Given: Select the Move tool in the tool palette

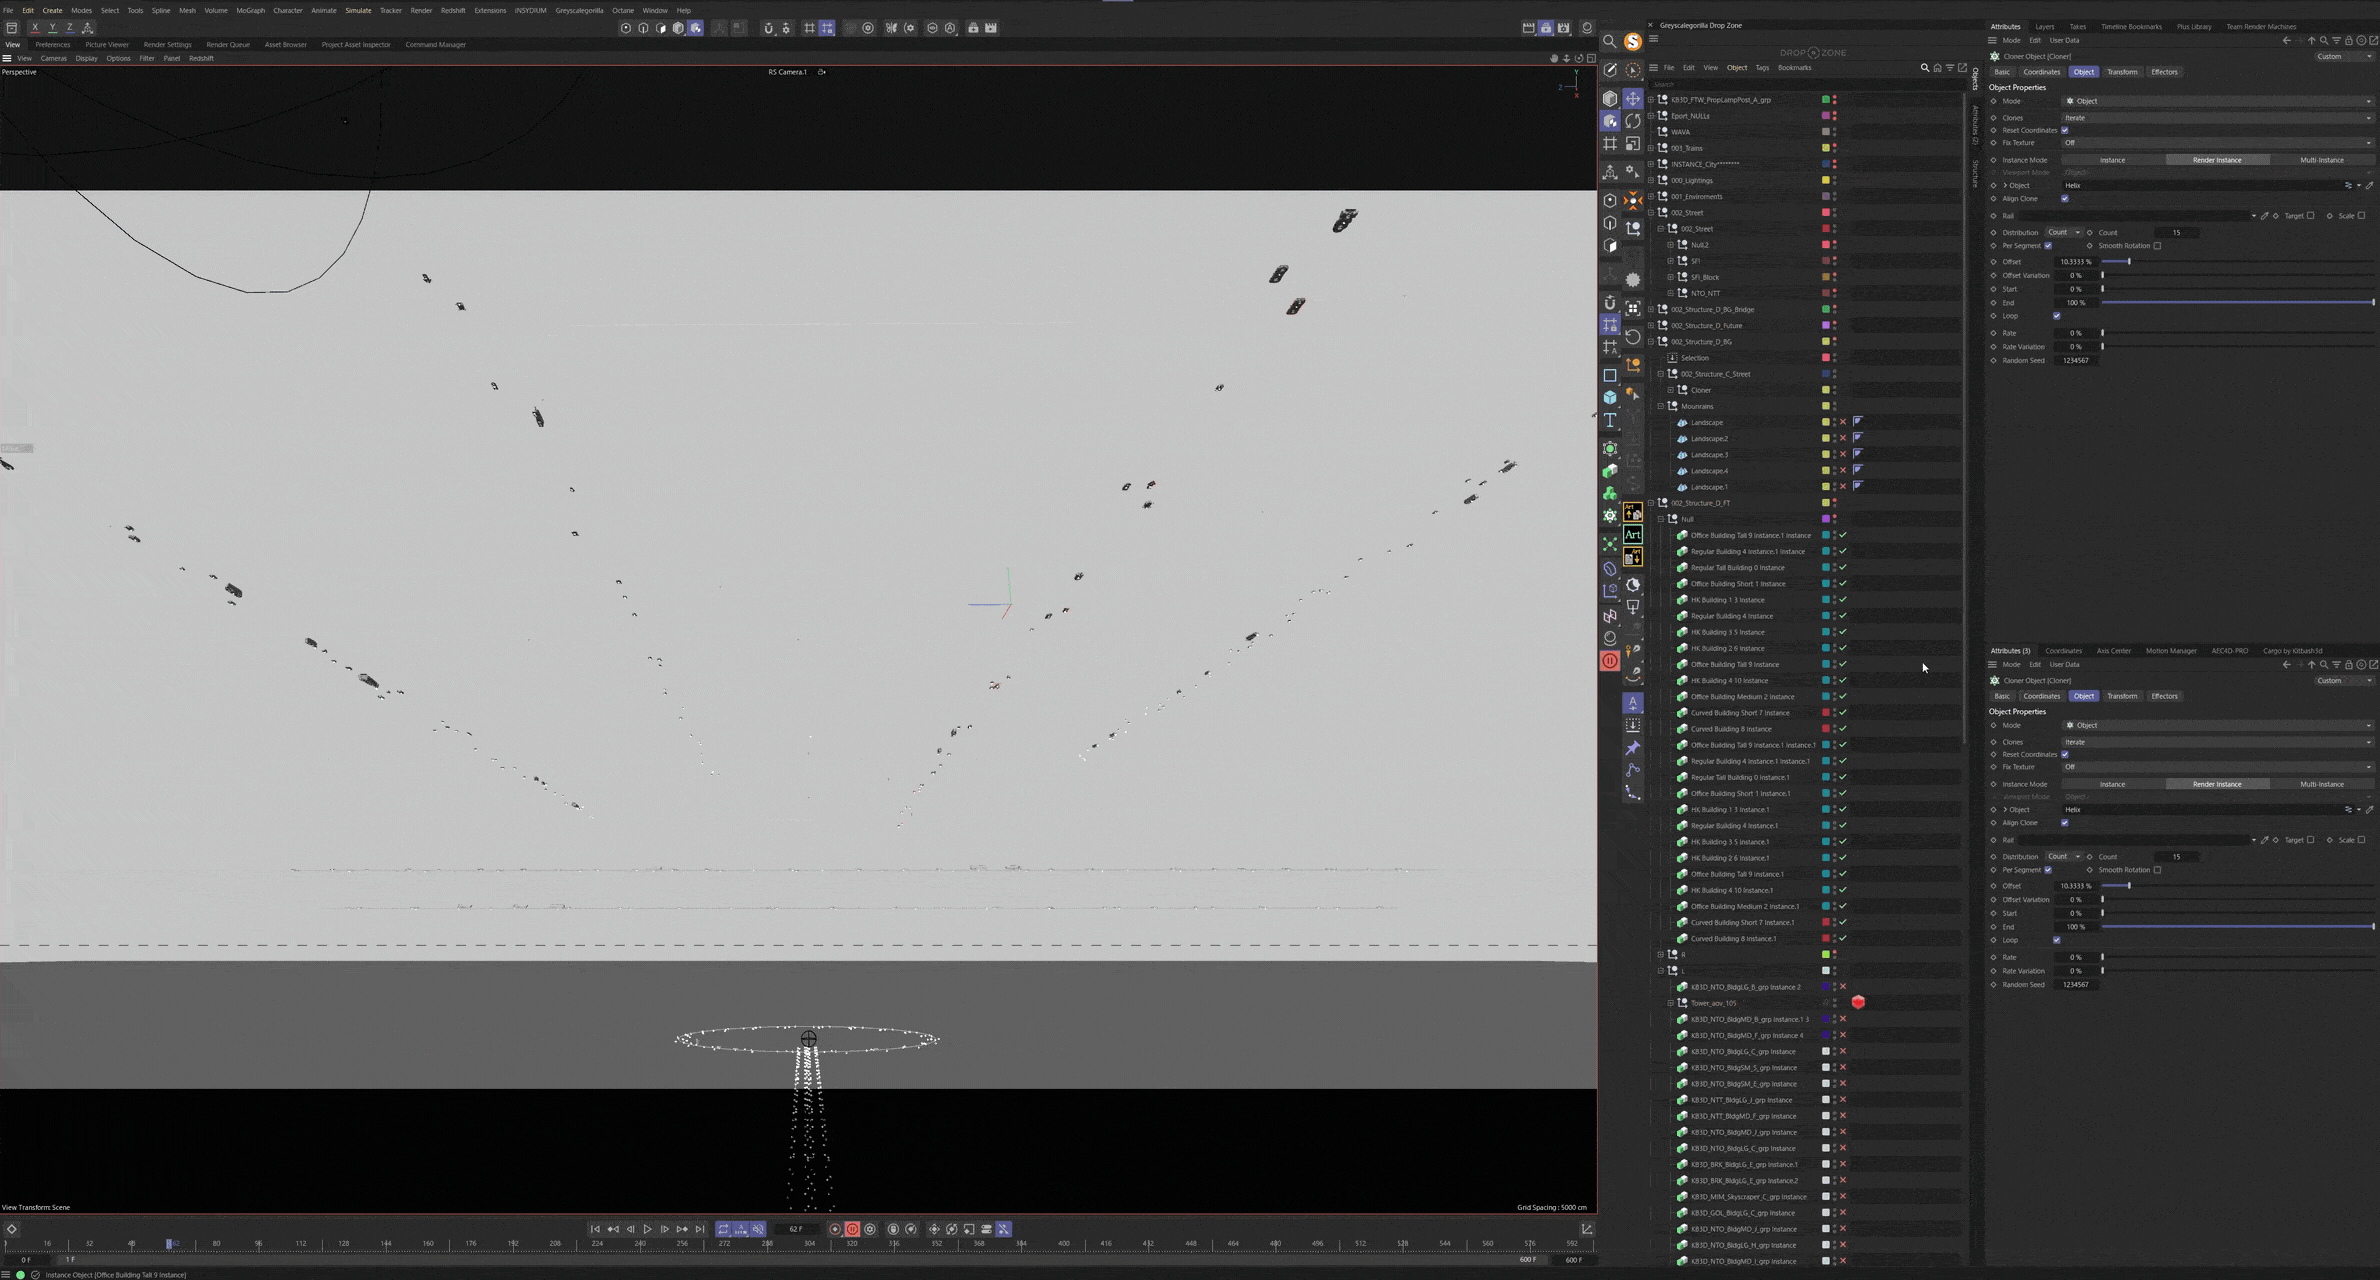Looking at the screenshot, I should click(x=1632, y=98).
